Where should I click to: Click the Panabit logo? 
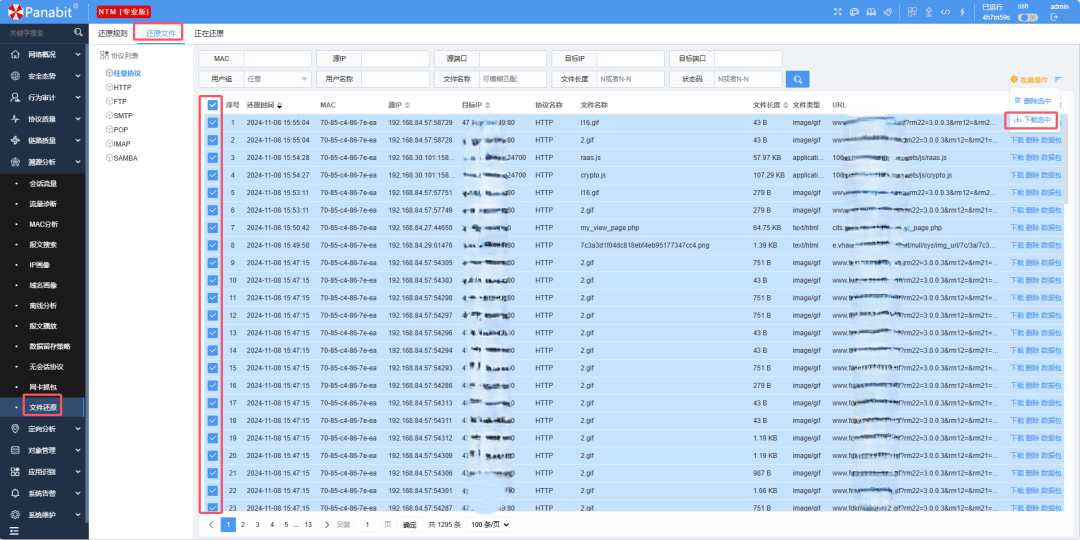42,12
